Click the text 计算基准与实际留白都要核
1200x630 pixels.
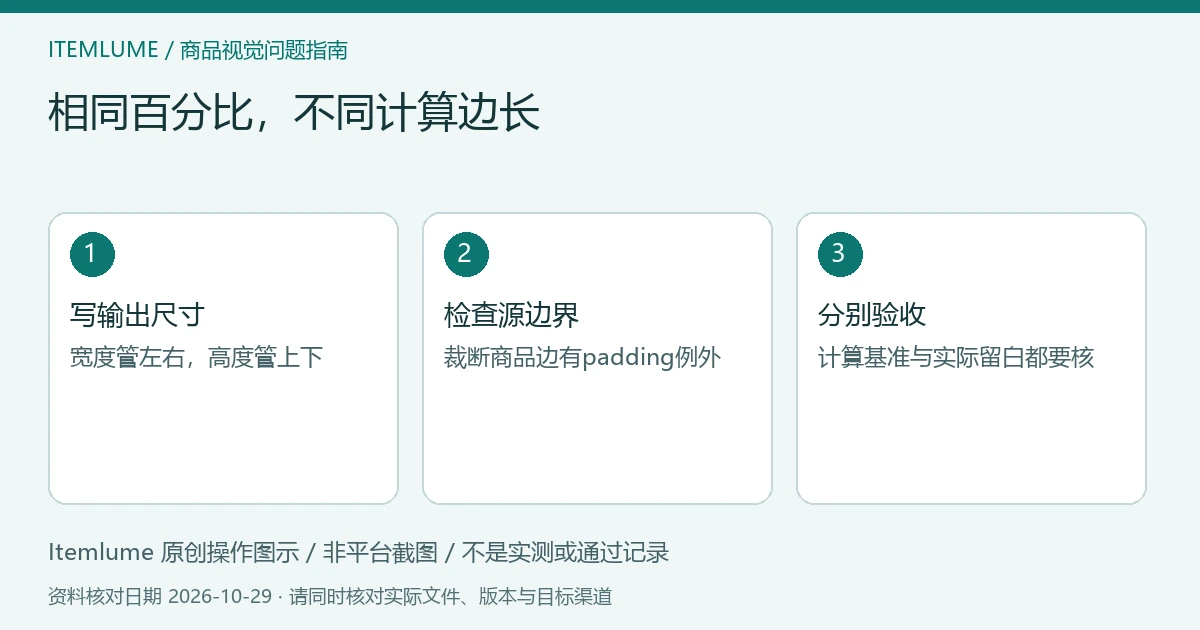click(x=956, y=357)
